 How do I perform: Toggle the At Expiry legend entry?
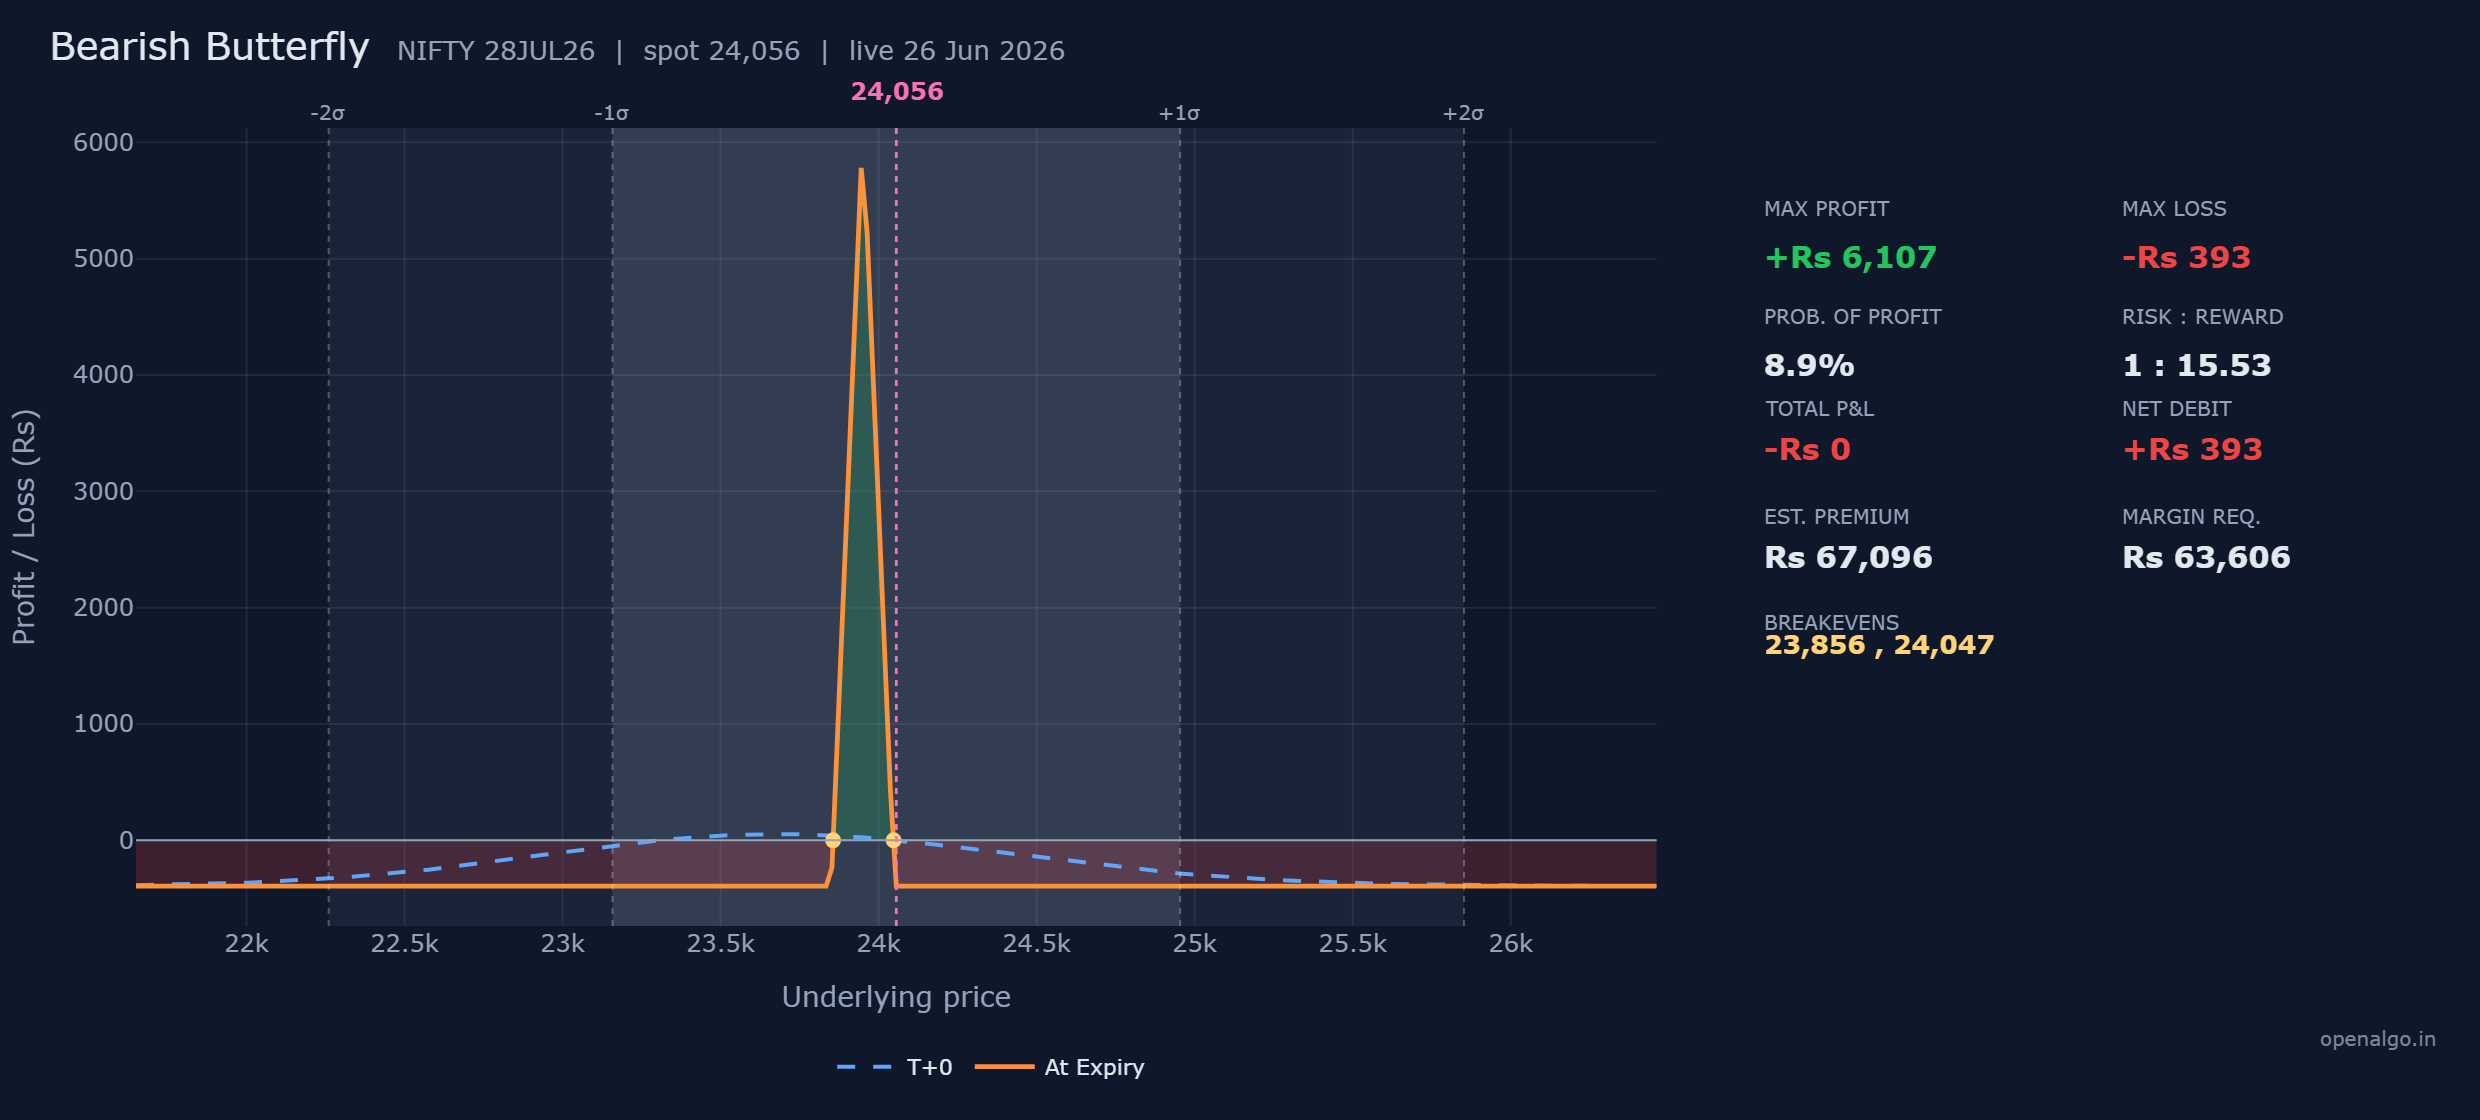(x=1060, y=1067)
